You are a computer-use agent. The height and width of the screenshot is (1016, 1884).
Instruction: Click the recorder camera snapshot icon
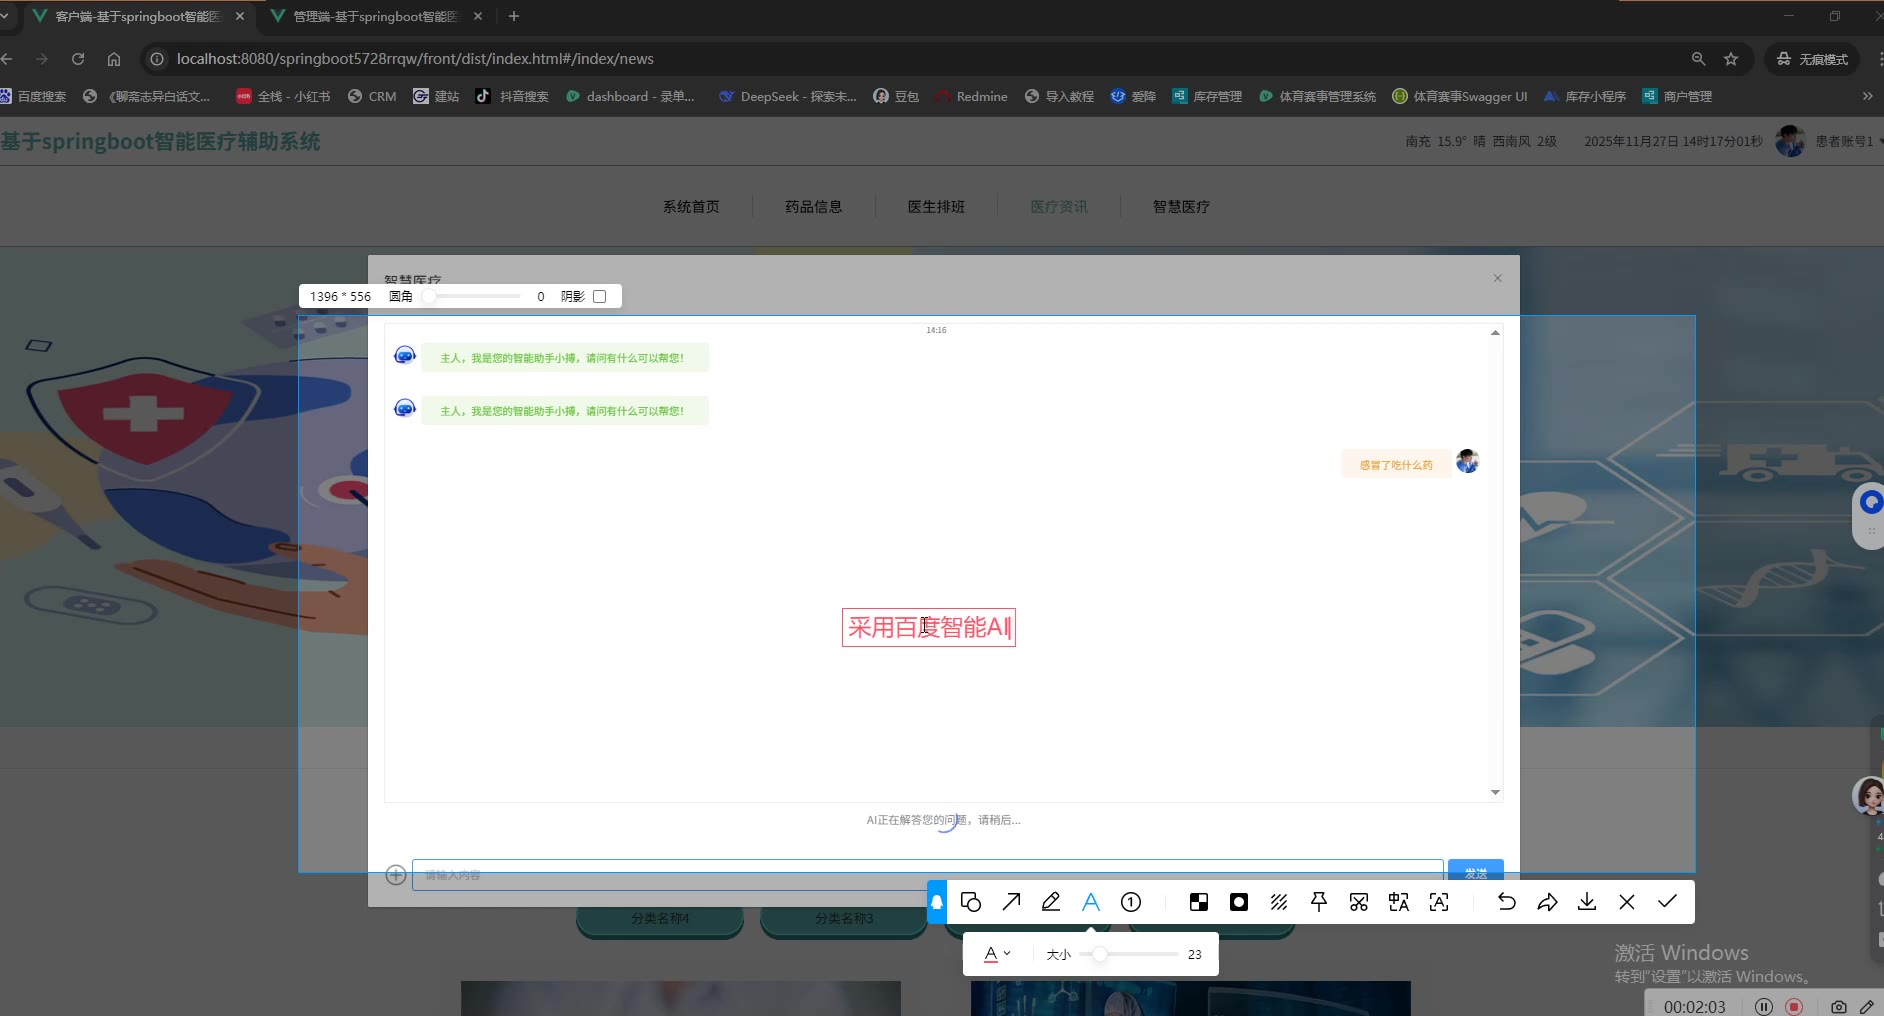(1838, 1006)
